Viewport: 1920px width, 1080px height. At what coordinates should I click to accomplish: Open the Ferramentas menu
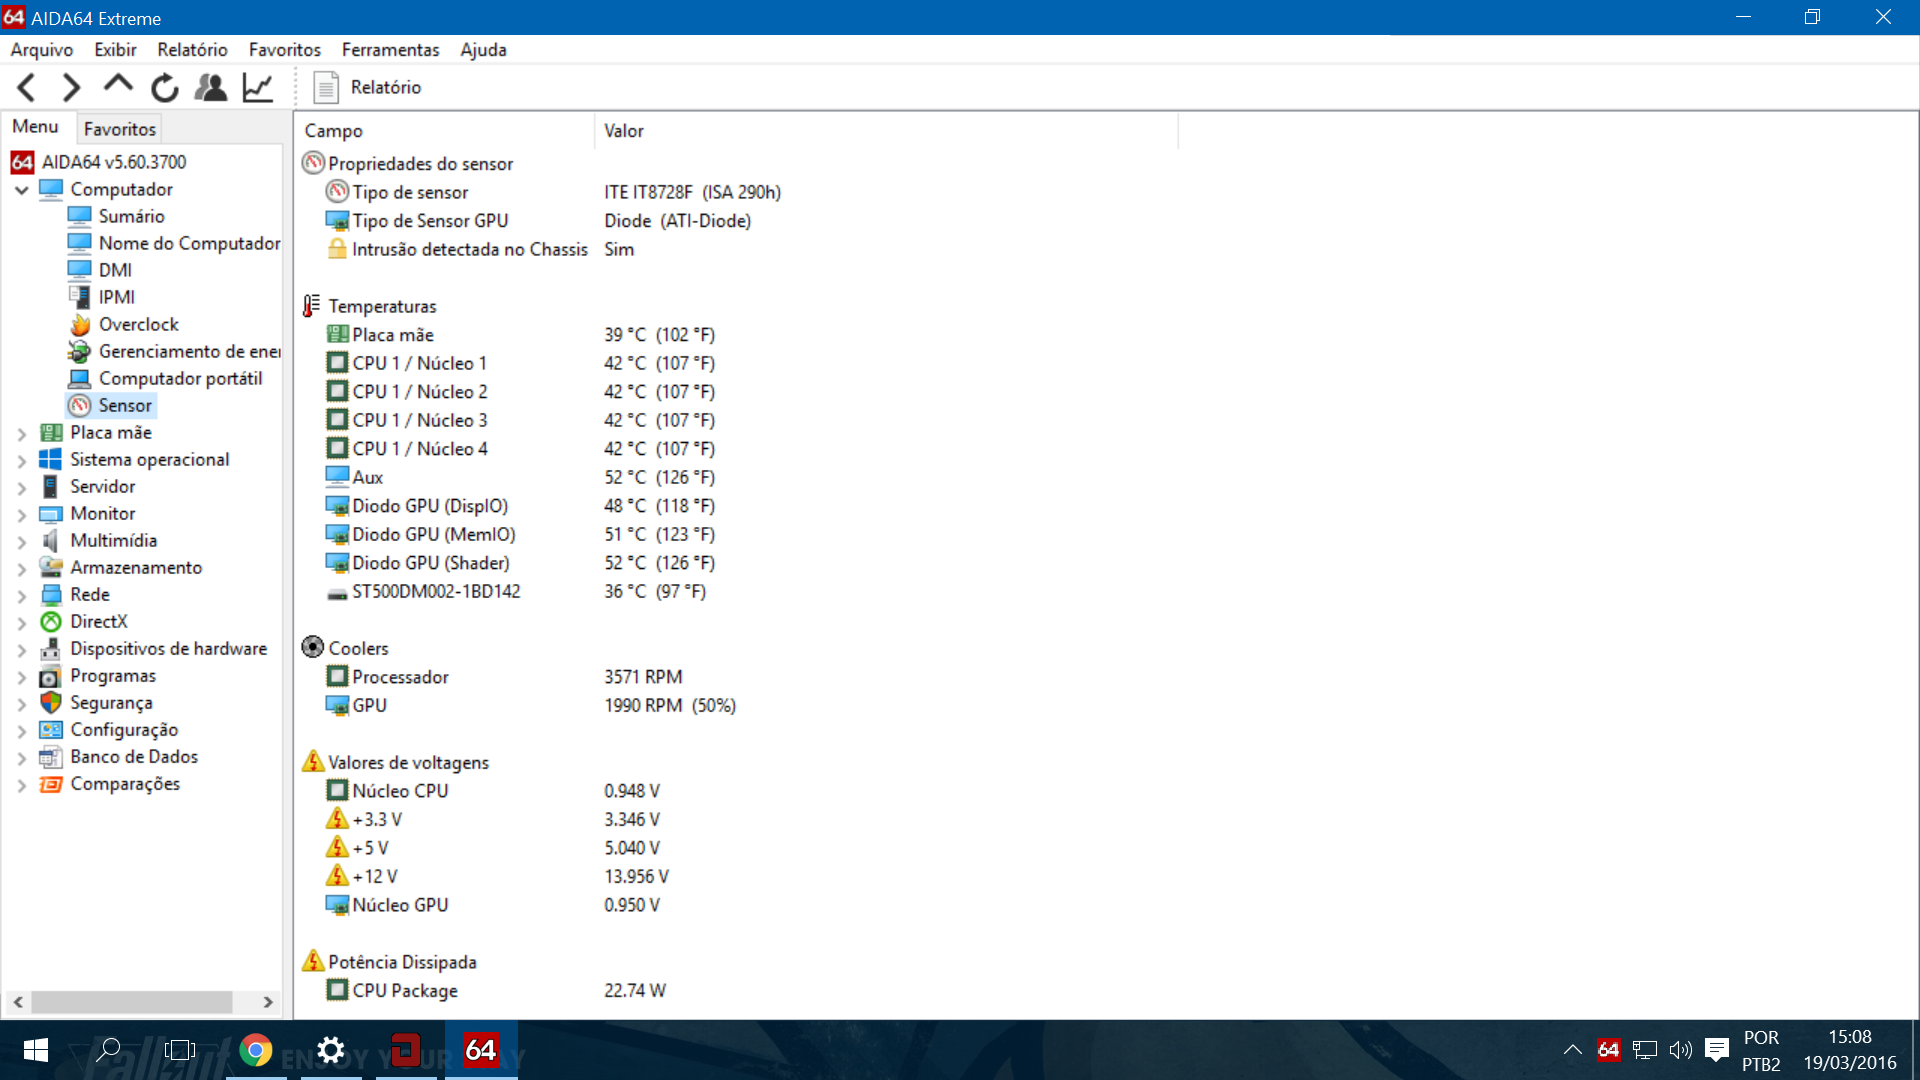pyautogui.click(x=390, y=50)
